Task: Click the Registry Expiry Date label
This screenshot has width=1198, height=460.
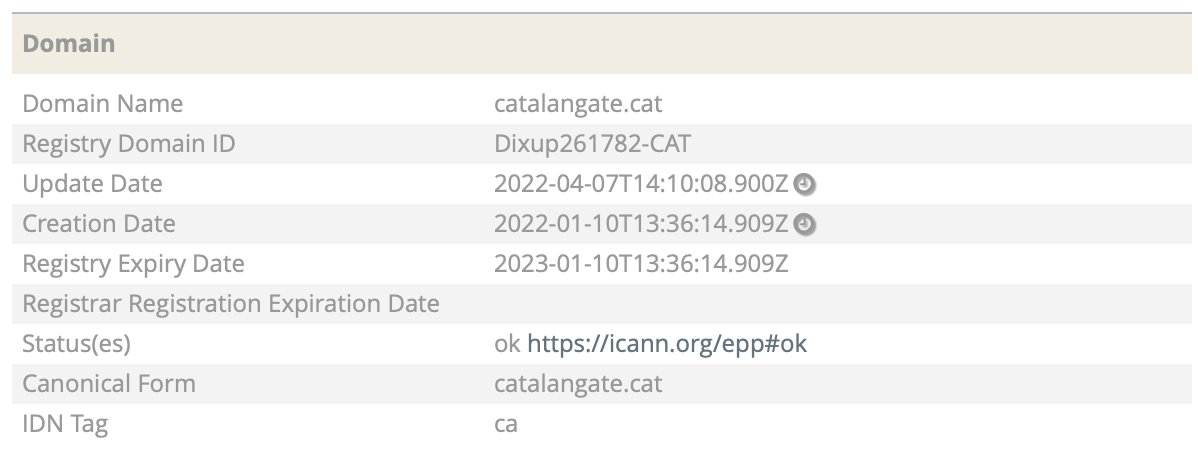Action: (x=133, y=264)
